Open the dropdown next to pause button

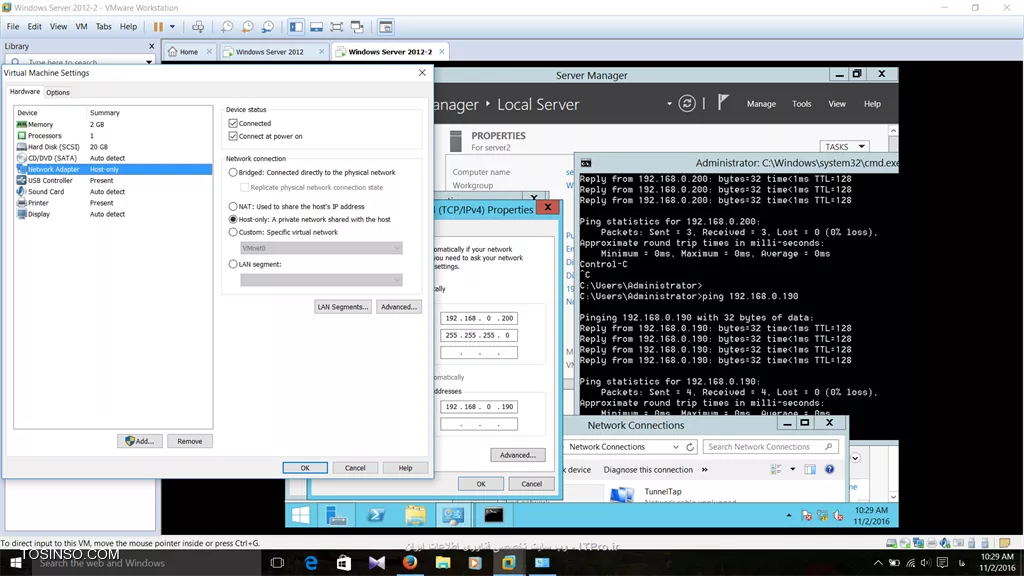172,27
